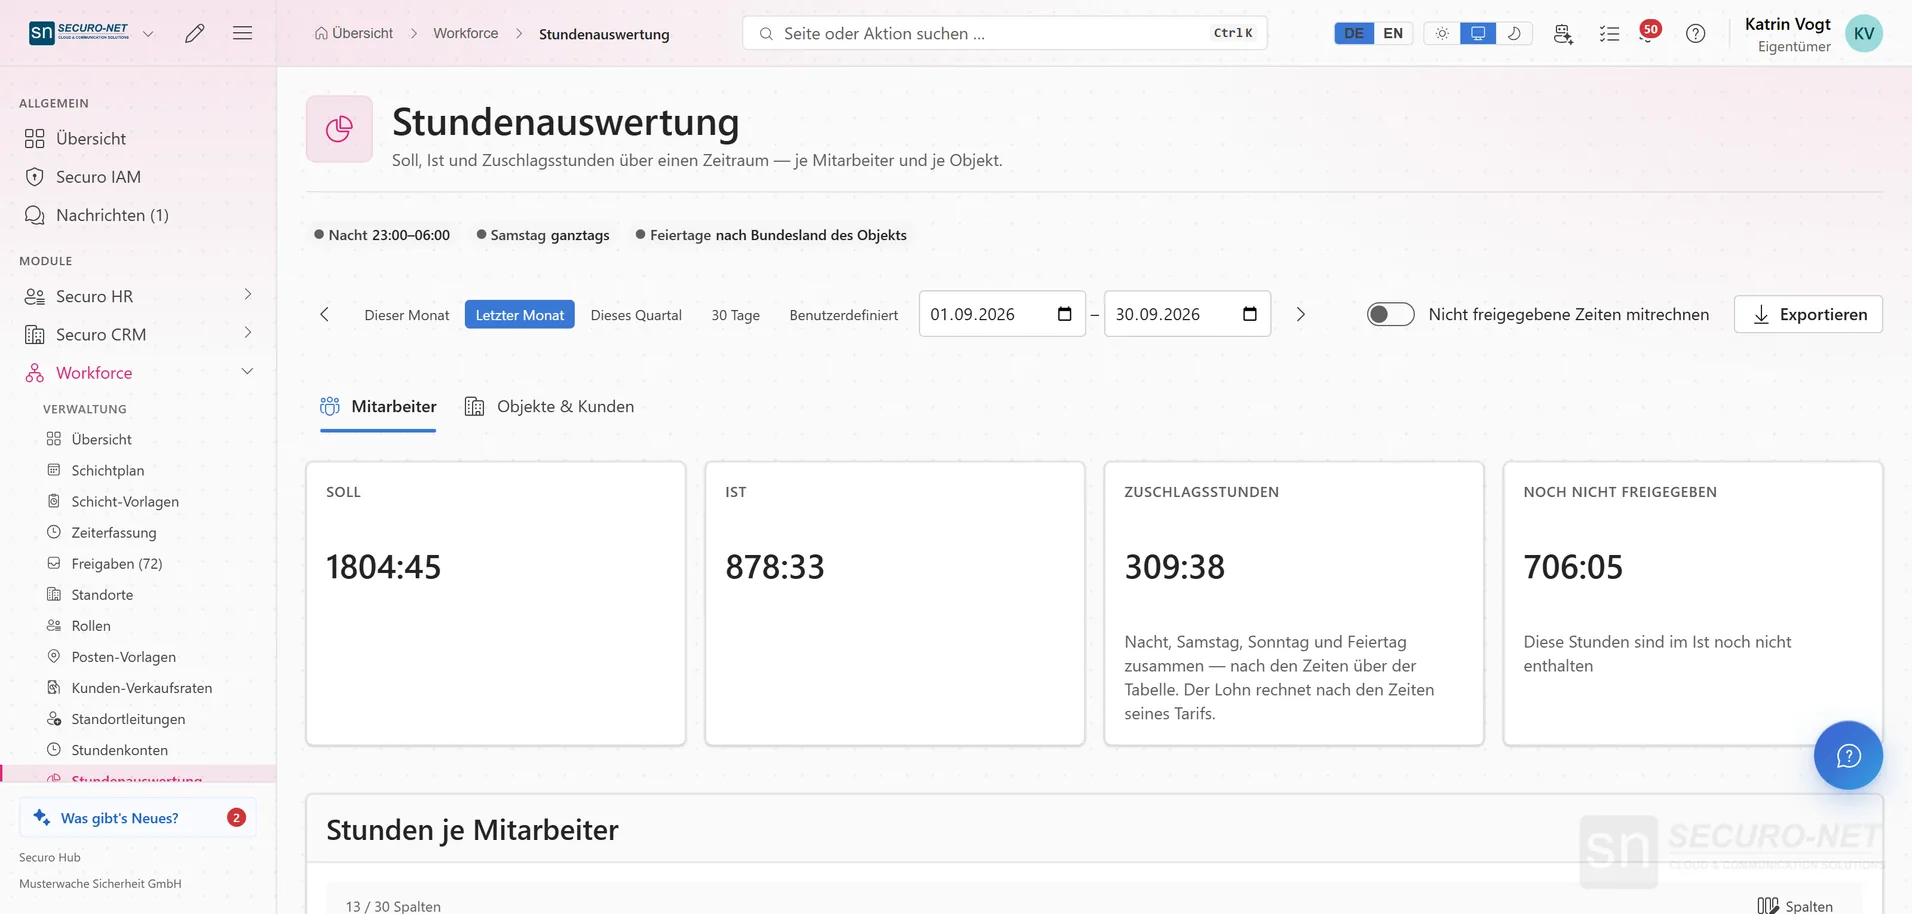Select the 30 Tage range

coord(735,315)
